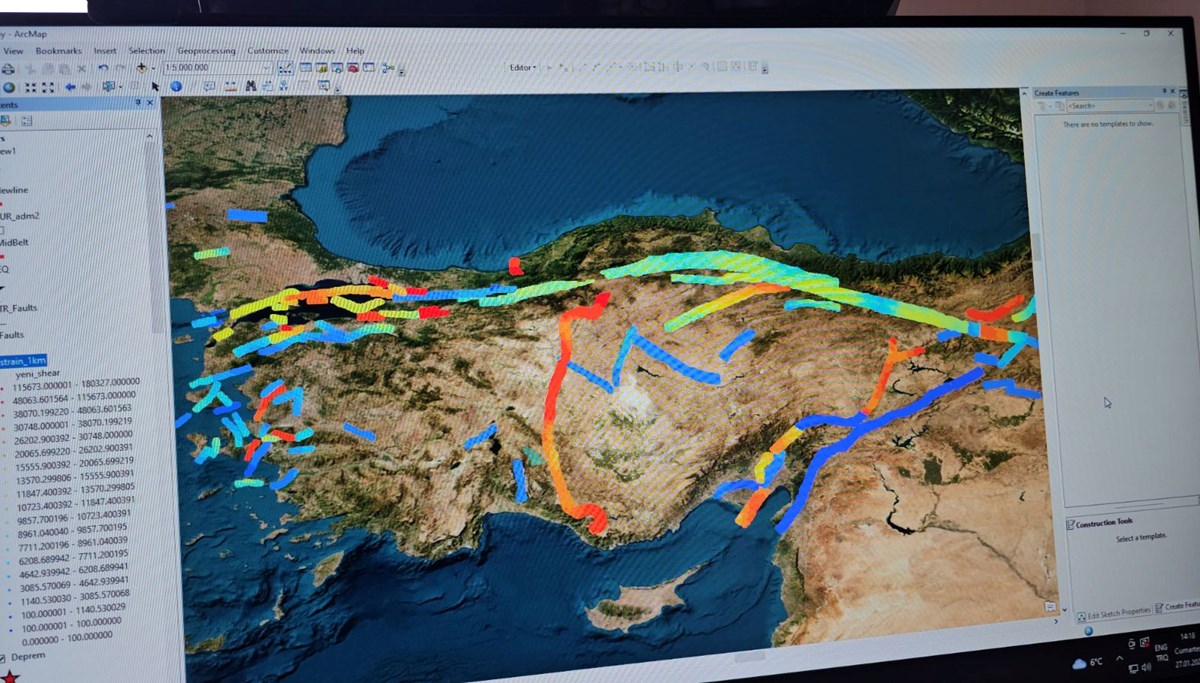Open the map scale dropdown
Image resolution: width=1200 pixels, height=683 pixels.
coord(266,68)
